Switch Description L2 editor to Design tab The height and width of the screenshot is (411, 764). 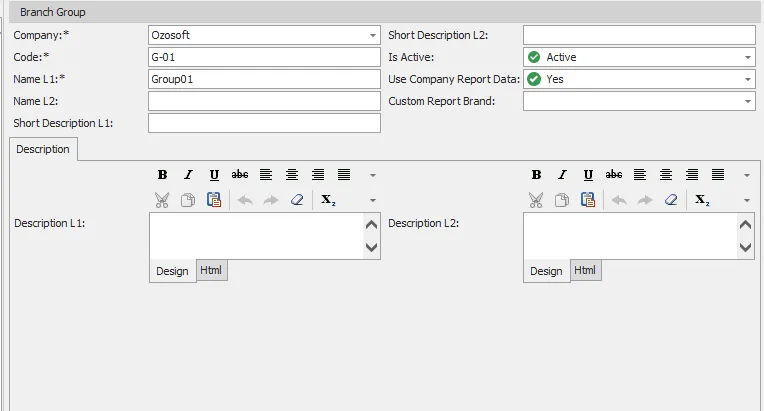pos(547,271)
